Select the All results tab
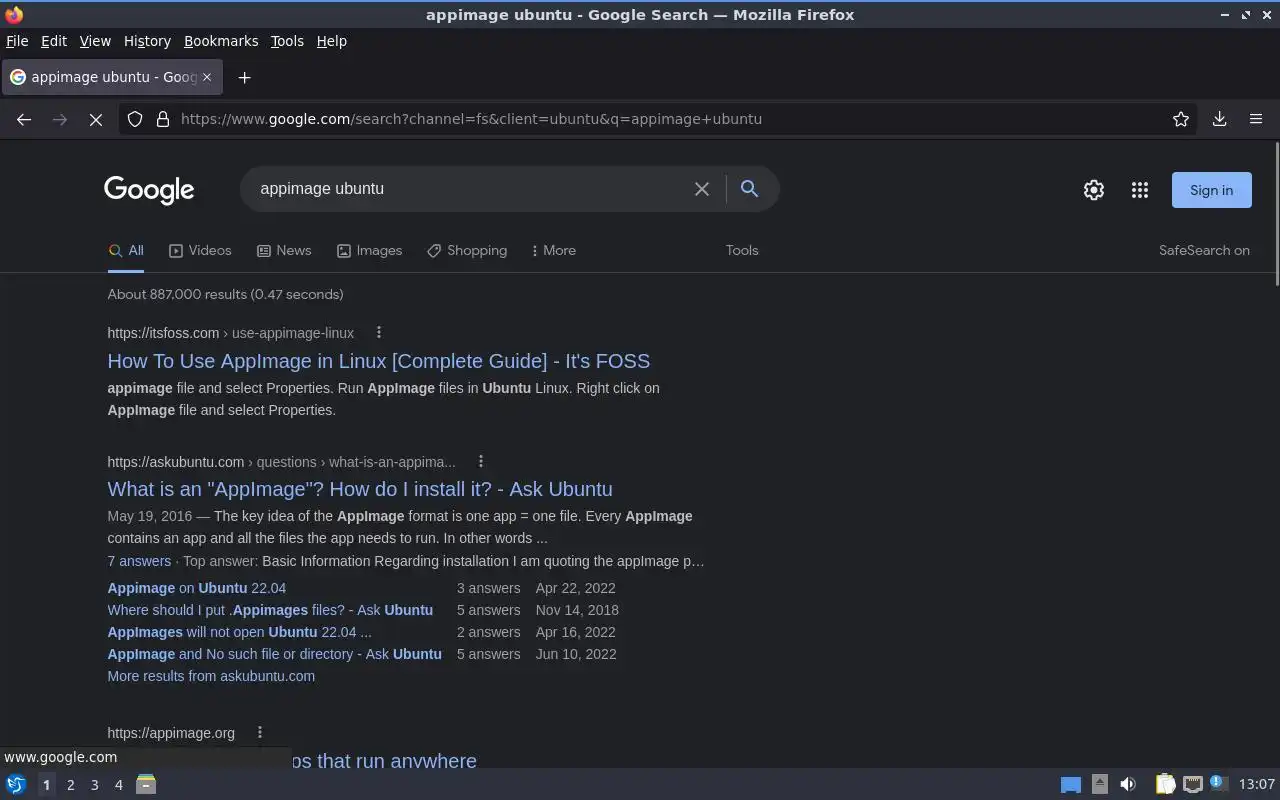This screenshot has width=1280, height=800. click(x=126, y=250)
